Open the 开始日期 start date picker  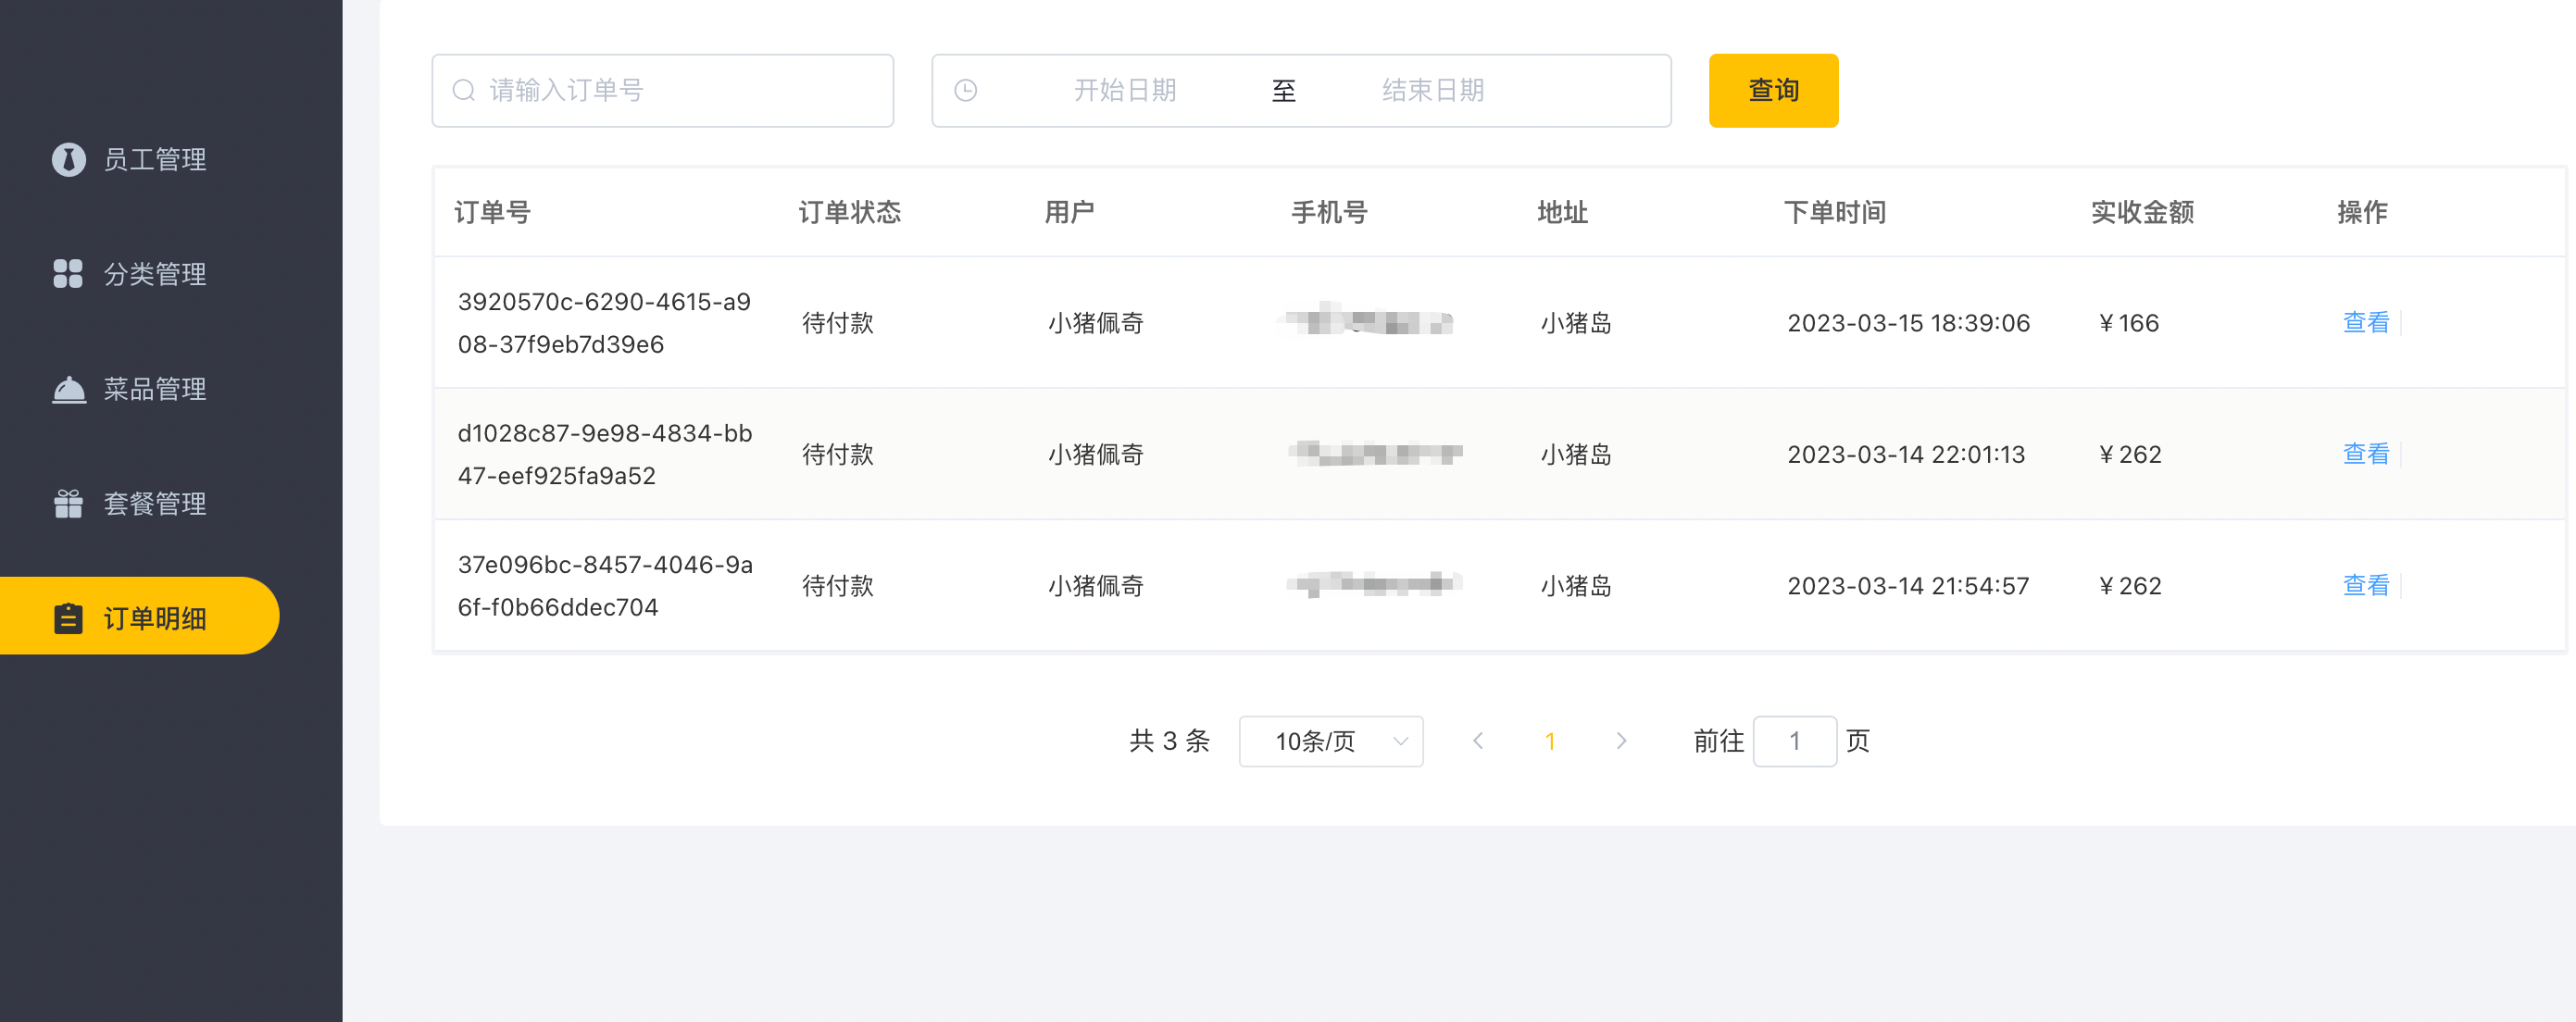click(1124, 91)
